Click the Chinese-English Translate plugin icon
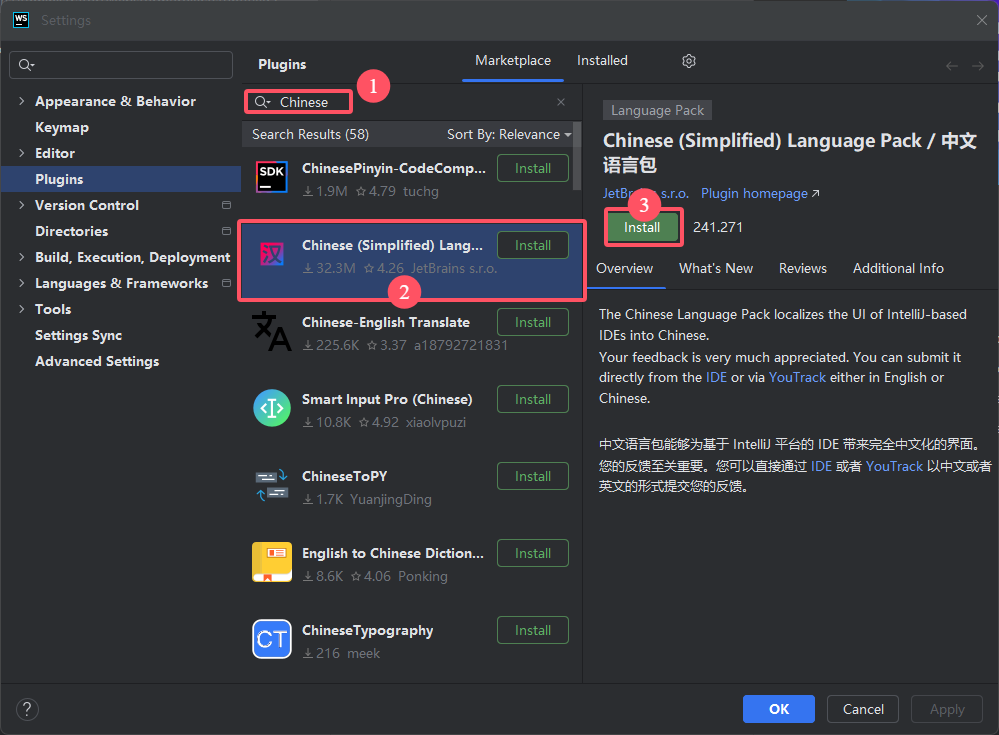999x735 pixels. pyautogui.click(x=272, y=331)
